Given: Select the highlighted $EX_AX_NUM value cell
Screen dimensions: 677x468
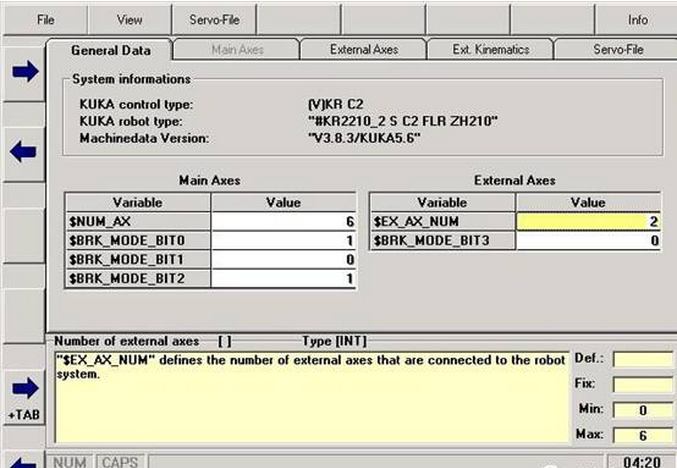Looking at the screenshot, I should click(588, 221).
